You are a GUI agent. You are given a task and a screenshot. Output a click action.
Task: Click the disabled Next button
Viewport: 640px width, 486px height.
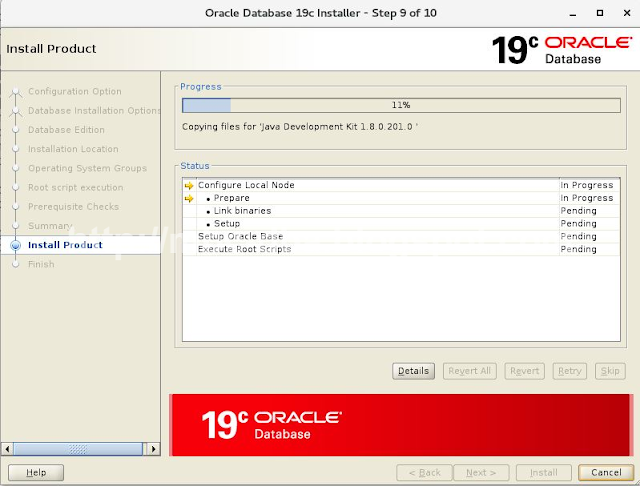(481, 473)
